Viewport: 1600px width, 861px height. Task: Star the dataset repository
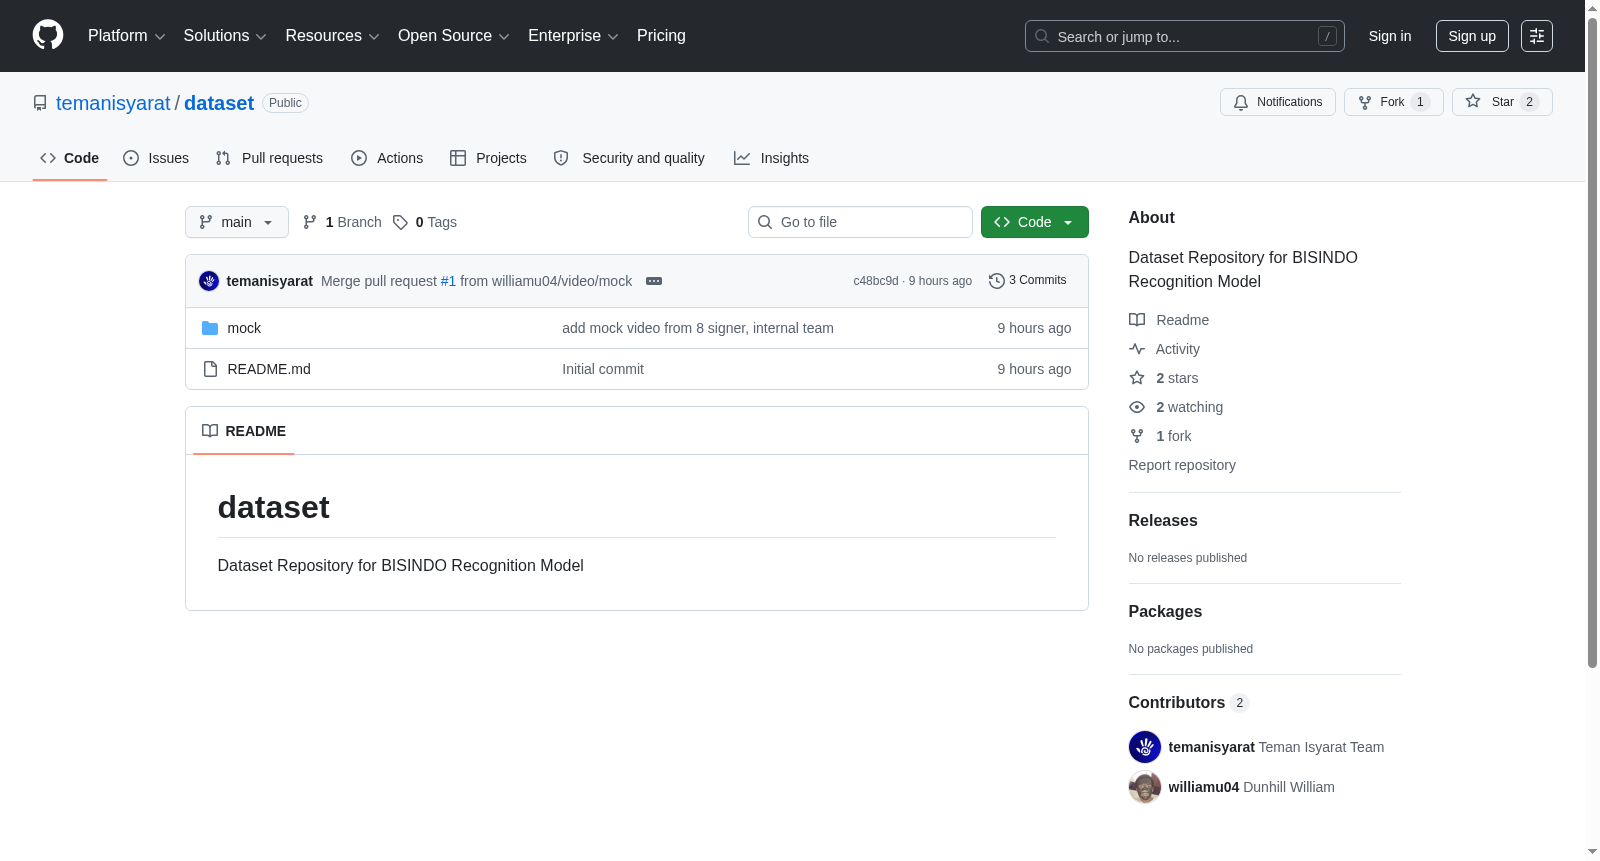tap(1502, 102)
